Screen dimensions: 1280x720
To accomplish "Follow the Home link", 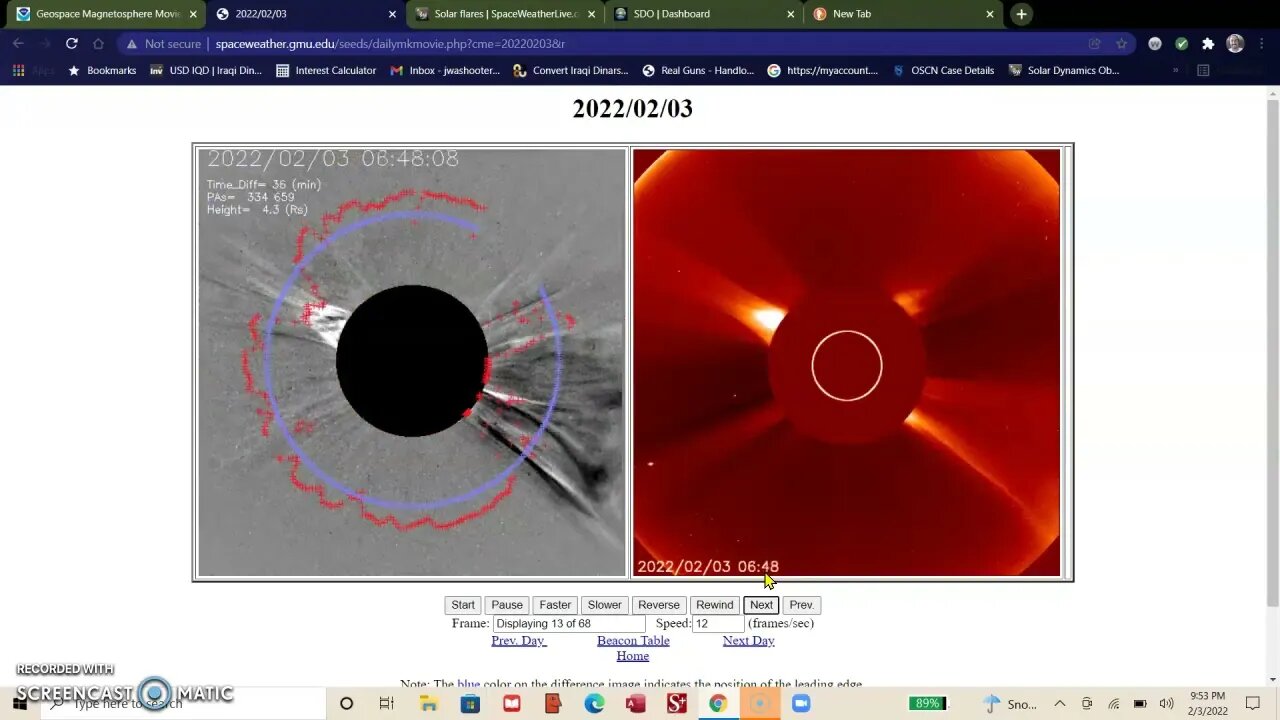I will [633, 656].
